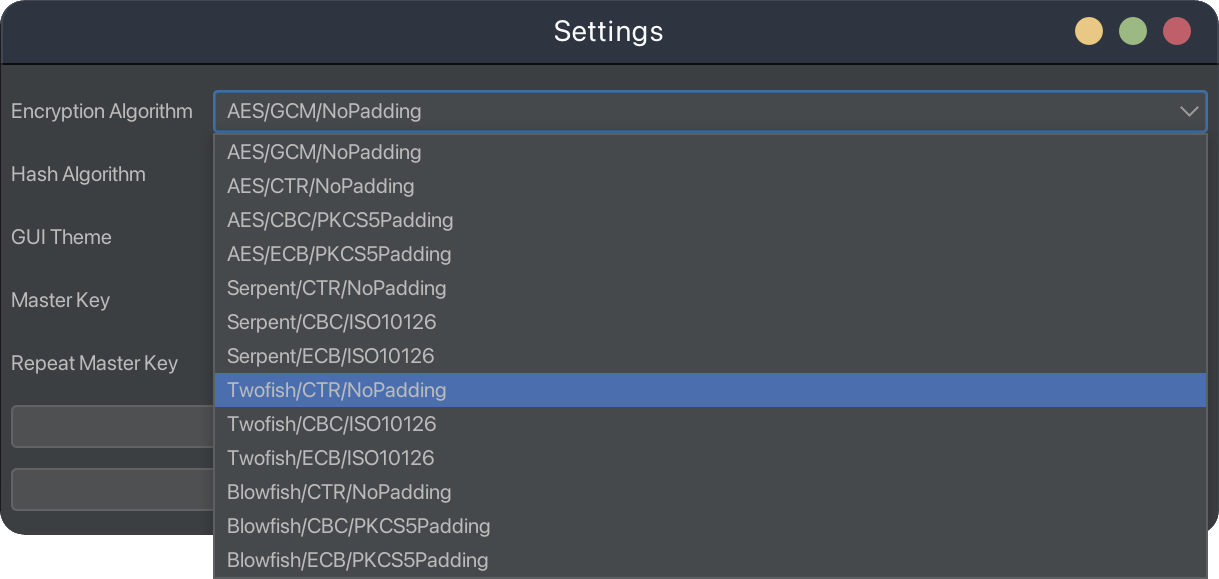
Task: Select Serpent/CBC/ISO10126 from the list
Action: [x=331, y=323]
